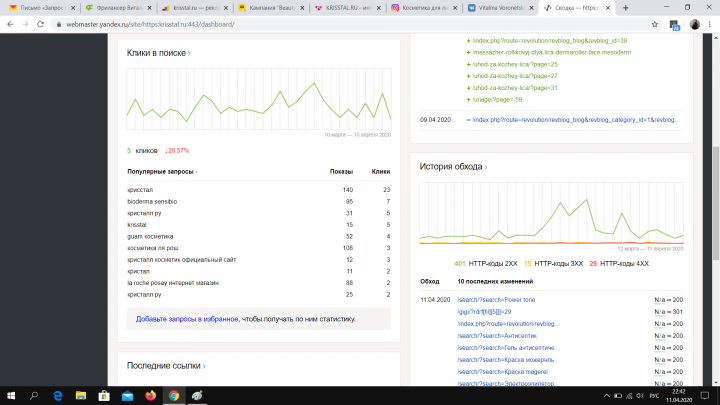This screenshot has width=720, height=405.
Task: Open volume control in system tray
Action: (640, 396)
